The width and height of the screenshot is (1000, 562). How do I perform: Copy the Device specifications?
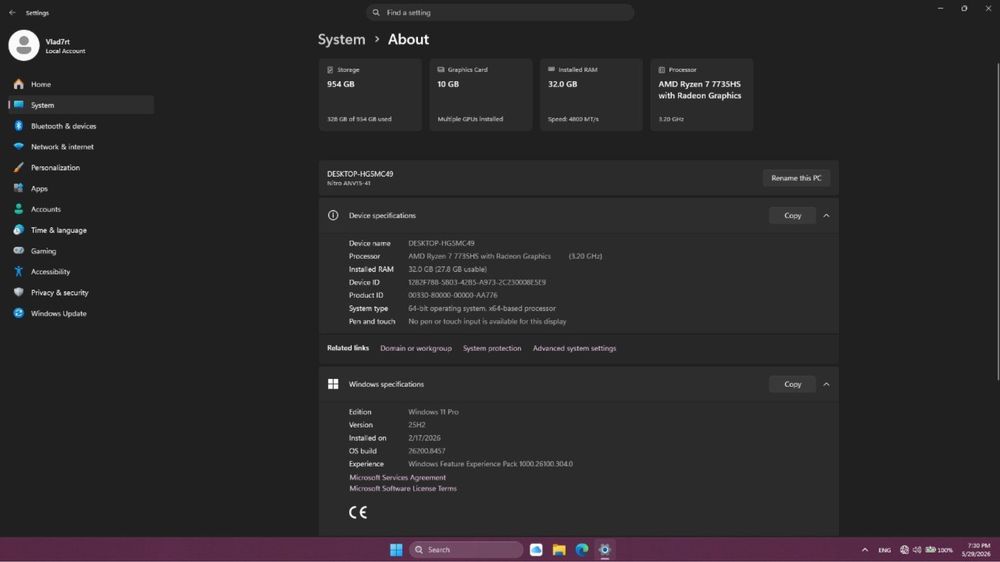(x=792, y=216)
